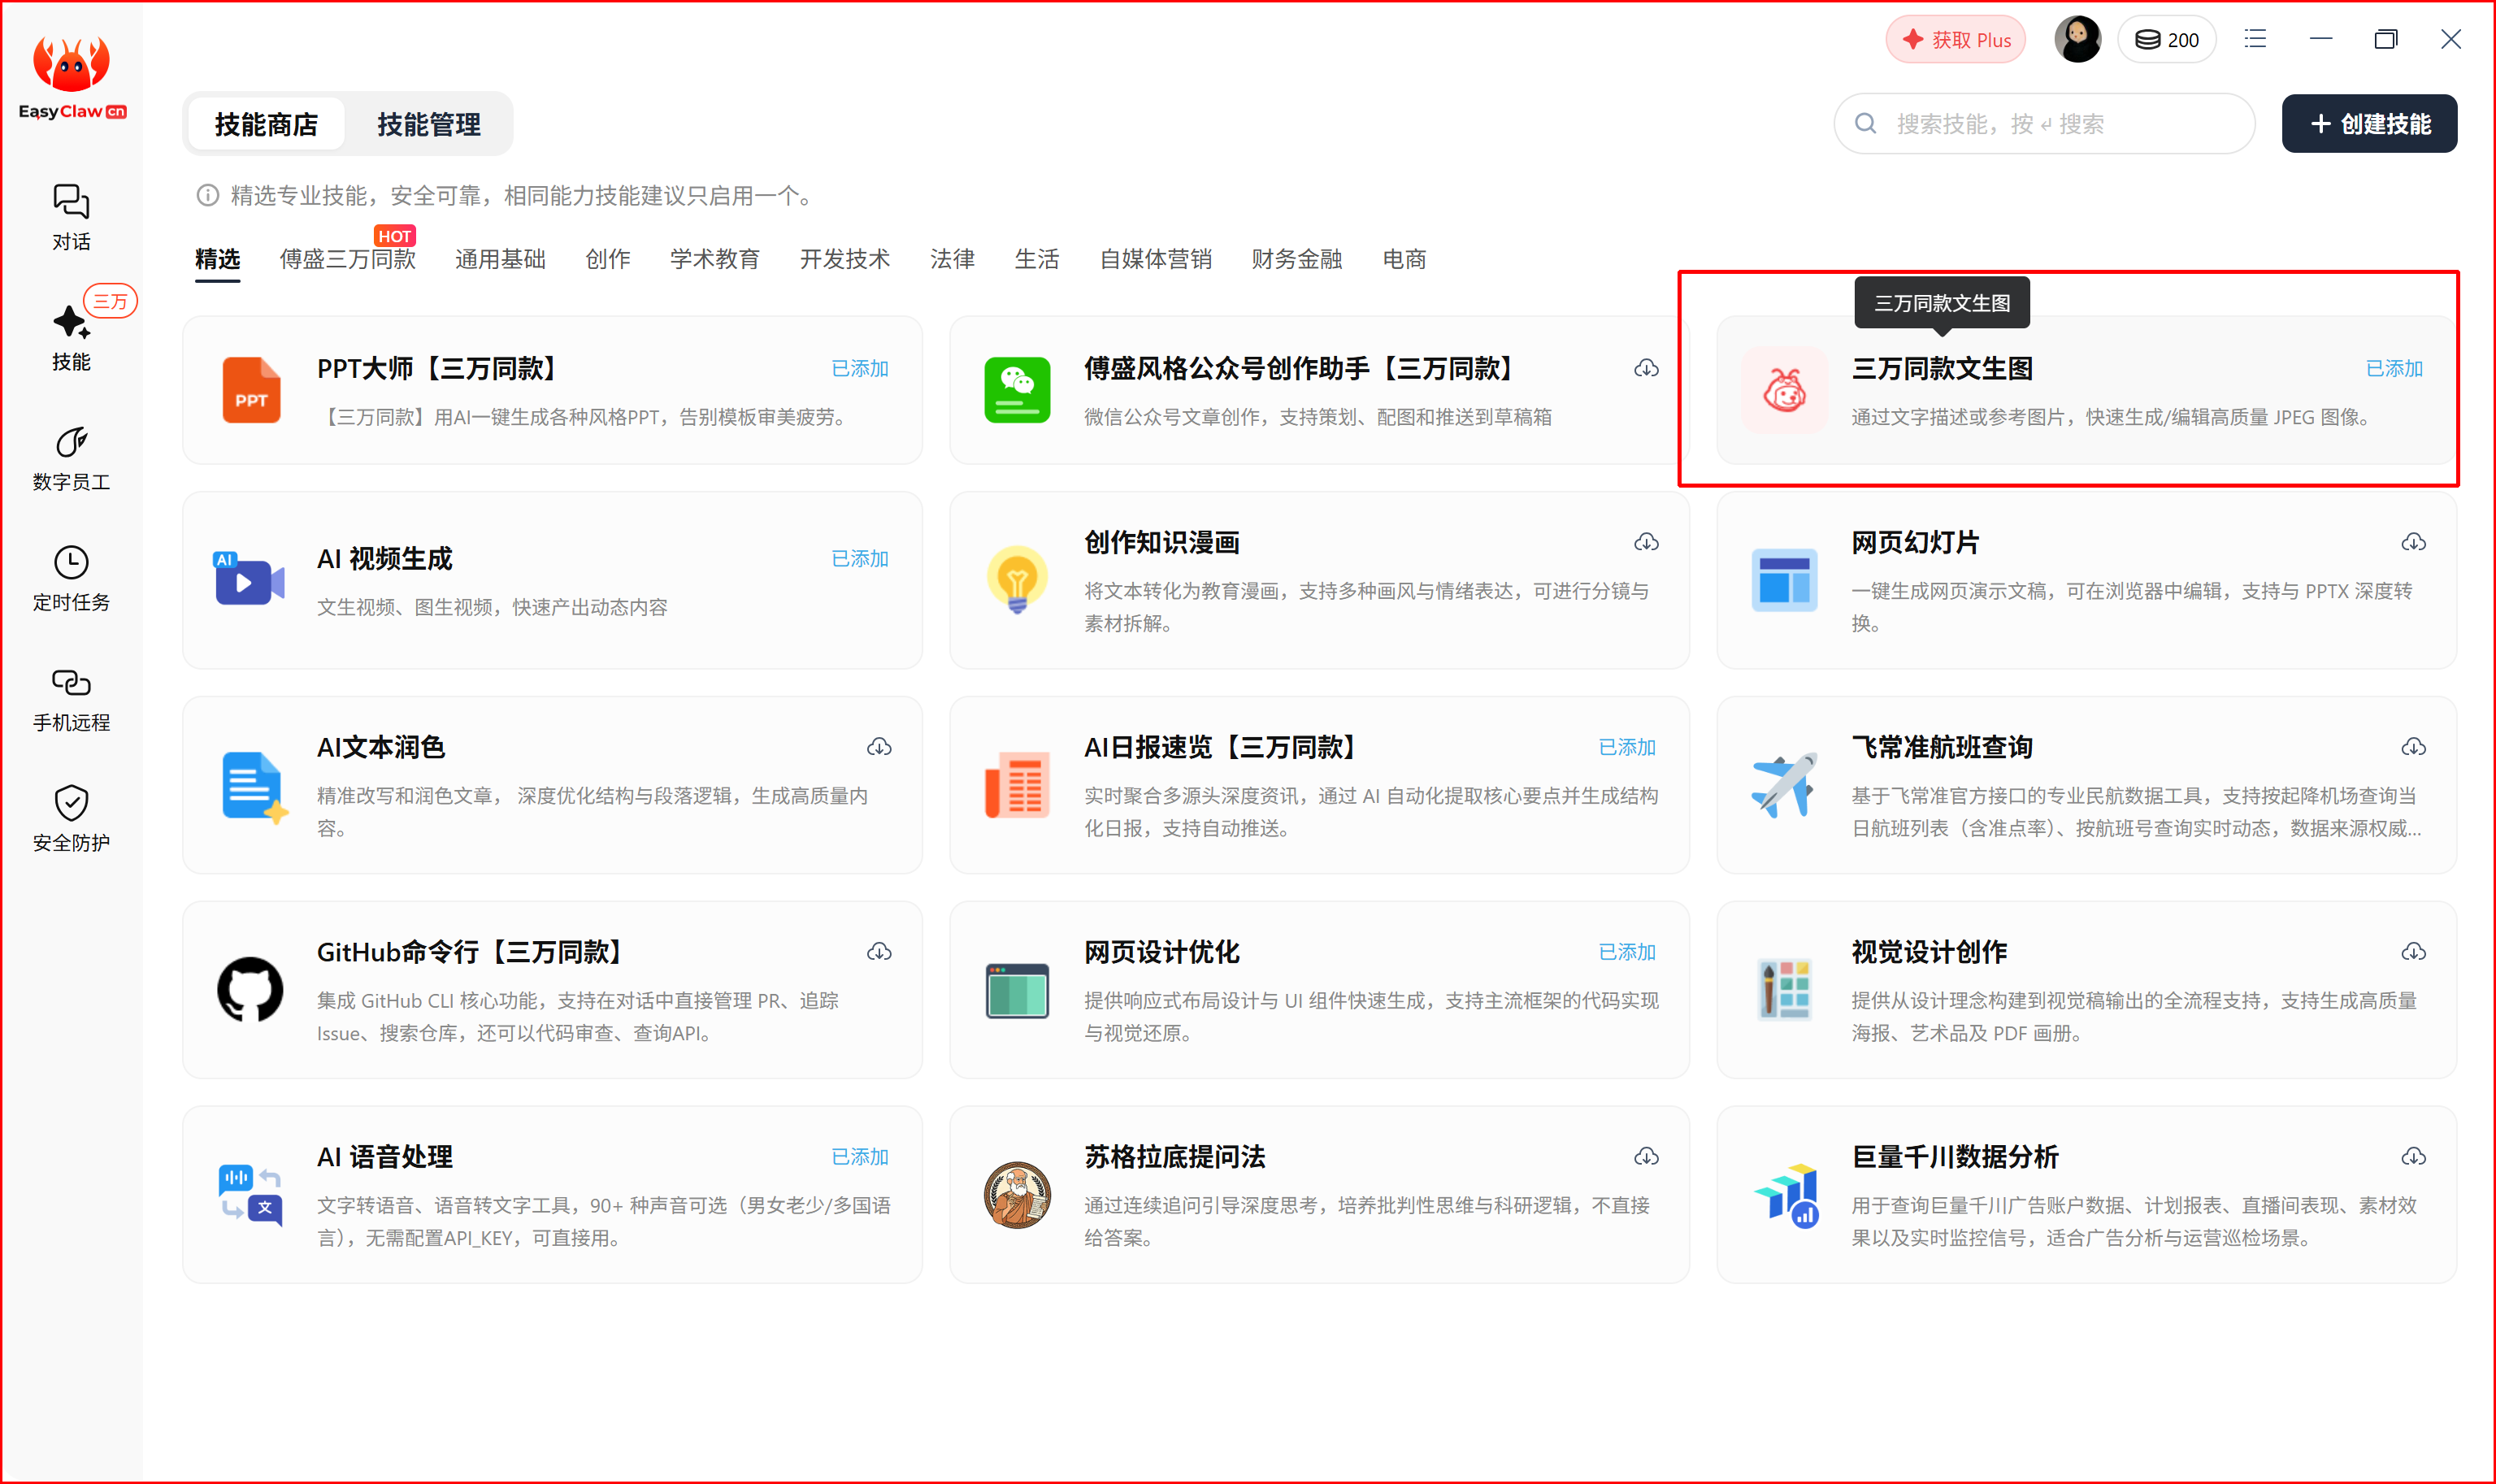Click the PPT大师 orange PPT icon

251,390
